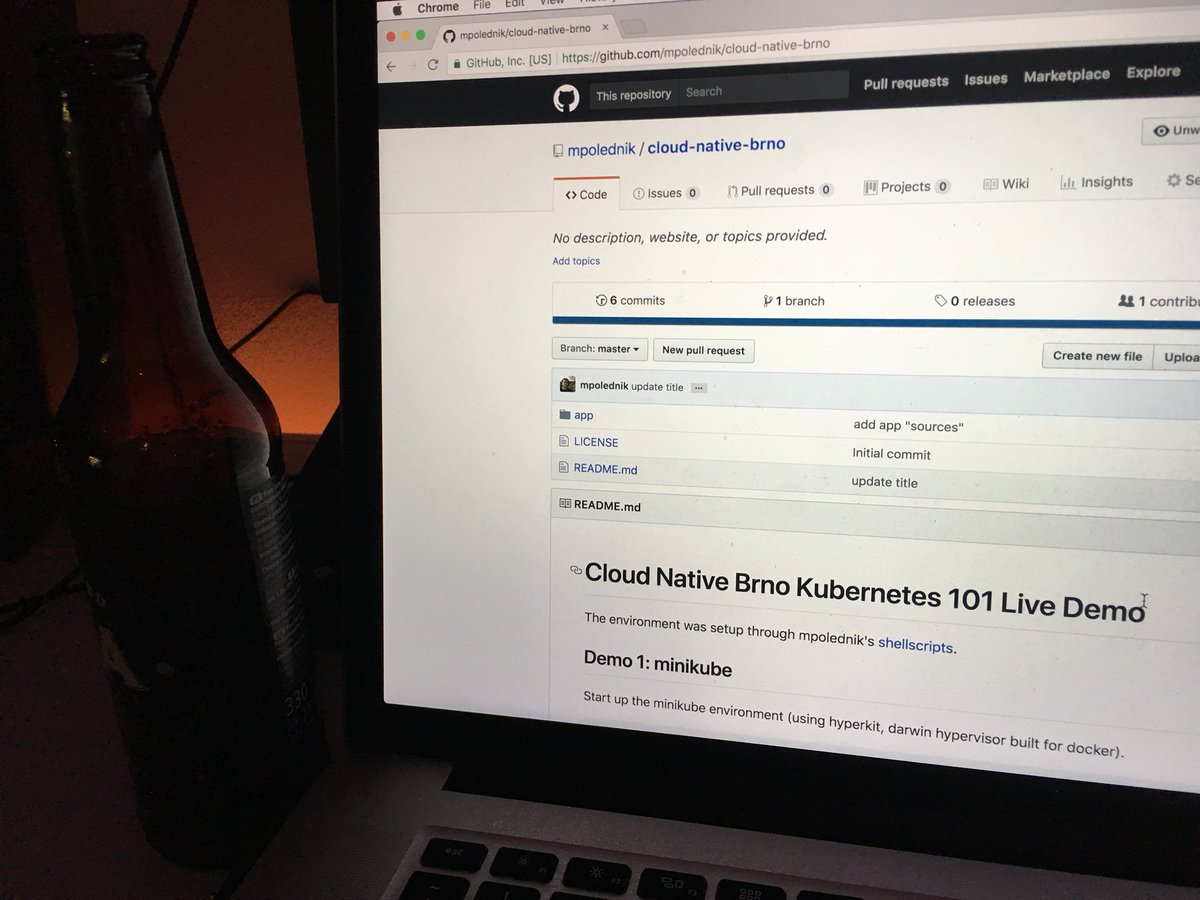Click the browser back arrow
Viewport: 1200px width, 900px height.
(x=391, y=65)
